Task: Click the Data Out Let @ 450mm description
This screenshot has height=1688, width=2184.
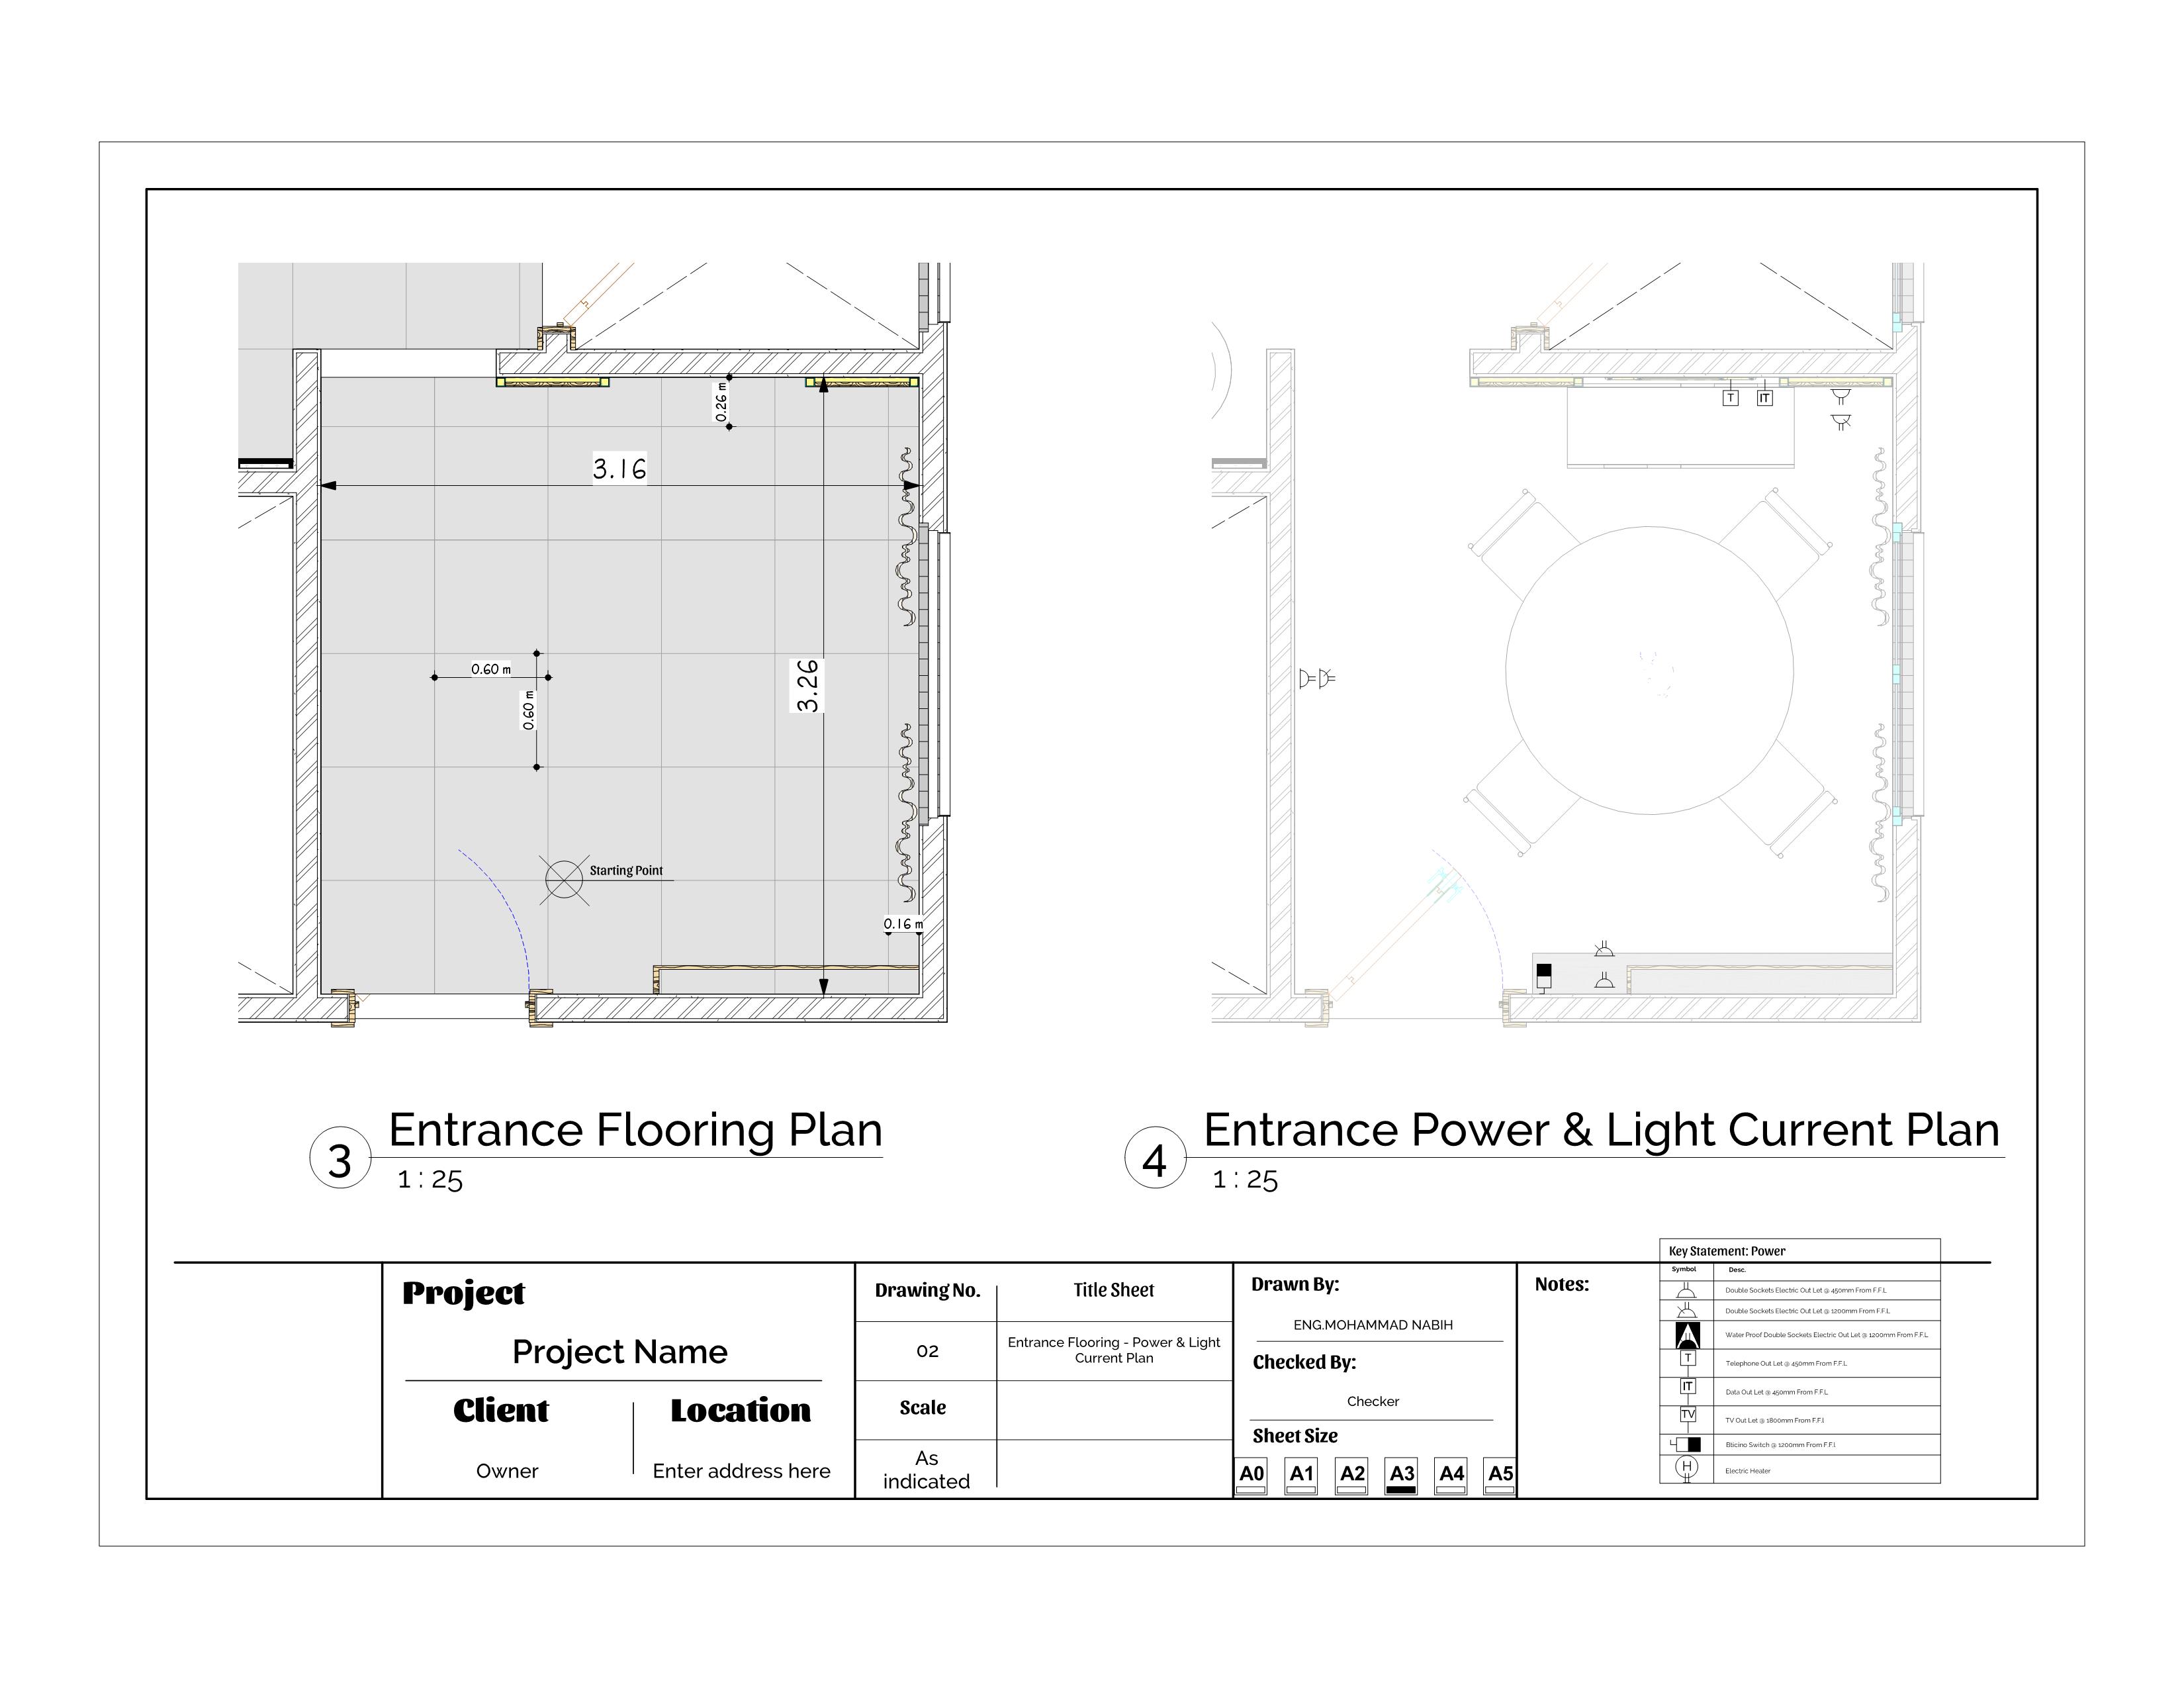Action: [x=1777, y=1391]
